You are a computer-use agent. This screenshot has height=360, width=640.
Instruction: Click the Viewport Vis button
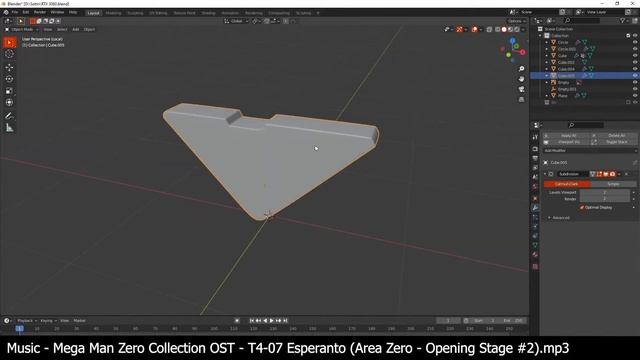(566, 142)
